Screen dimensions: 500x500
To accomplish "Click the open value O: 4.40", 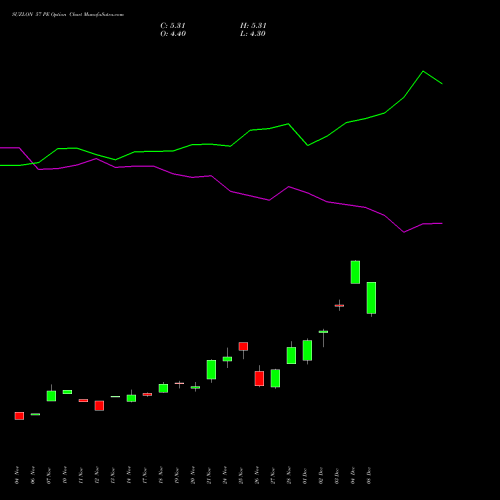I will tap(173, 34).
